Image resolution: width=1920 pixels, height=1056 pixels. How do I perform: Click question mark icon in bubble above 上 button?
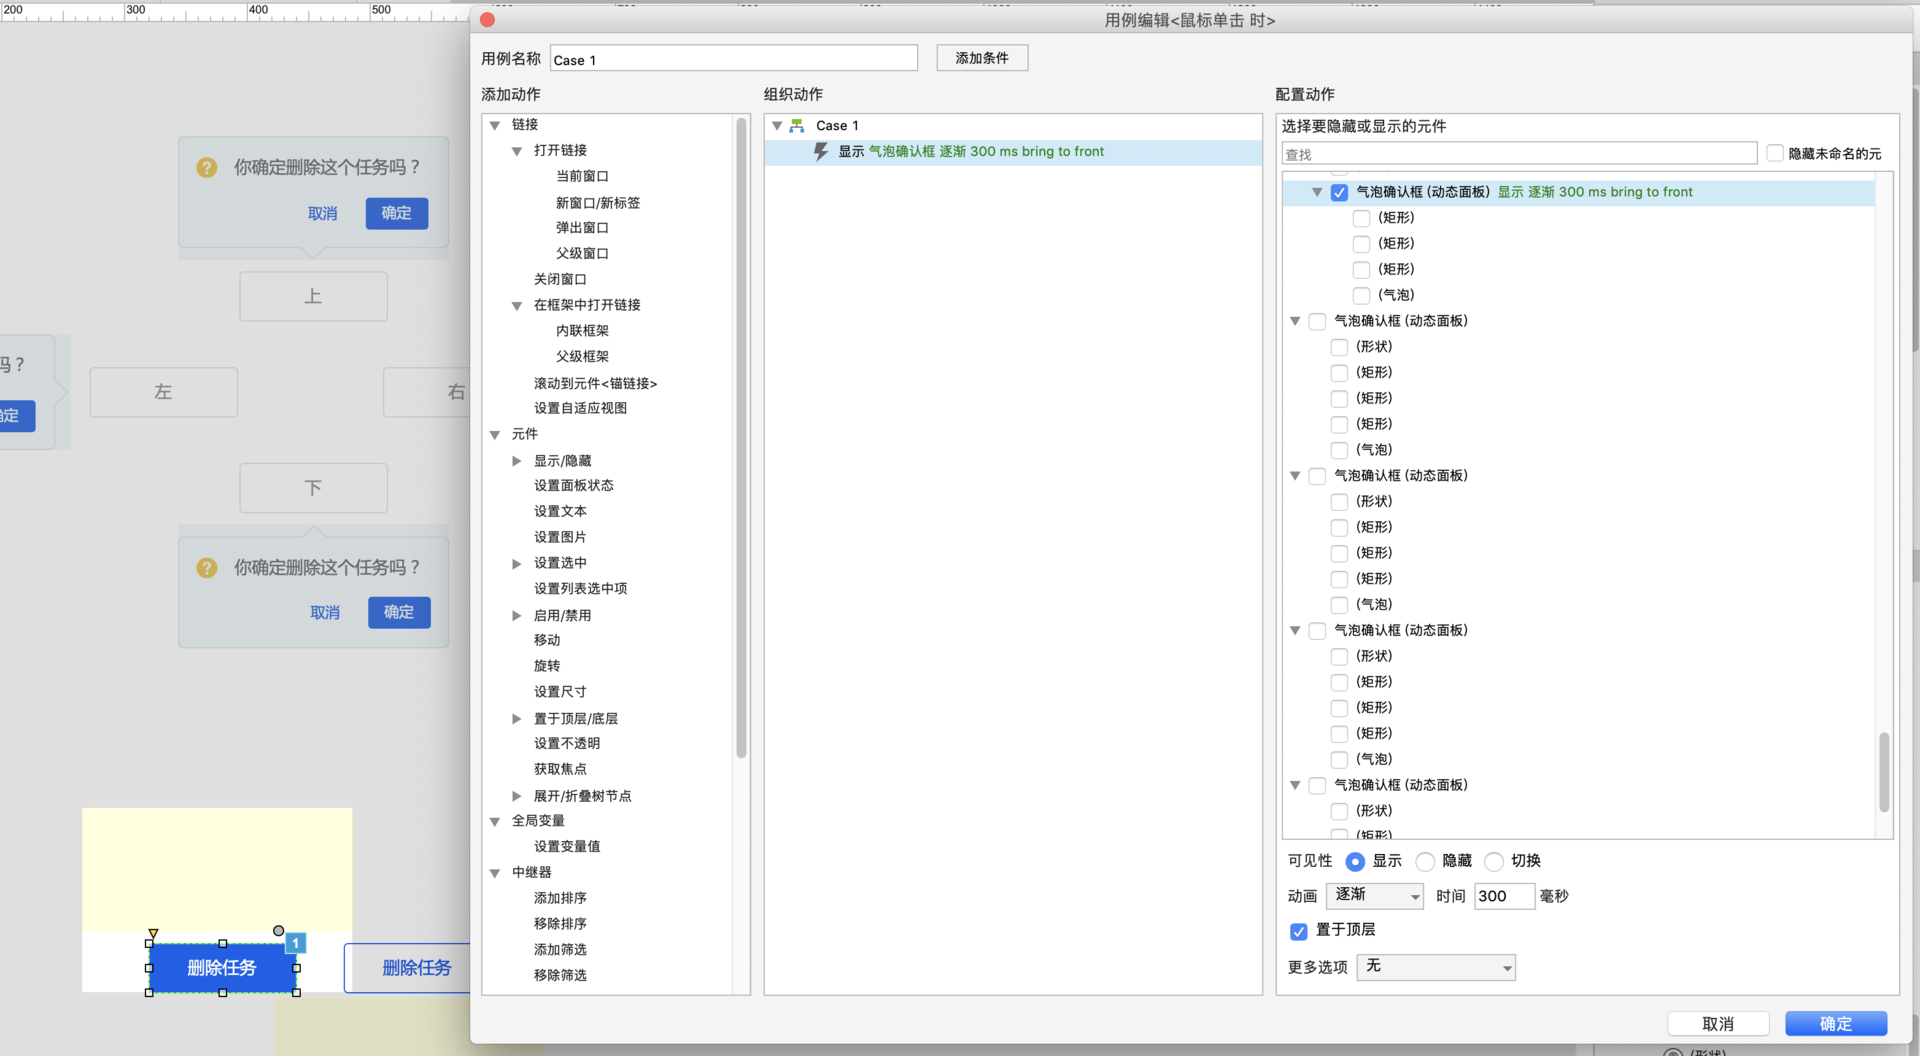coord(207,168)
